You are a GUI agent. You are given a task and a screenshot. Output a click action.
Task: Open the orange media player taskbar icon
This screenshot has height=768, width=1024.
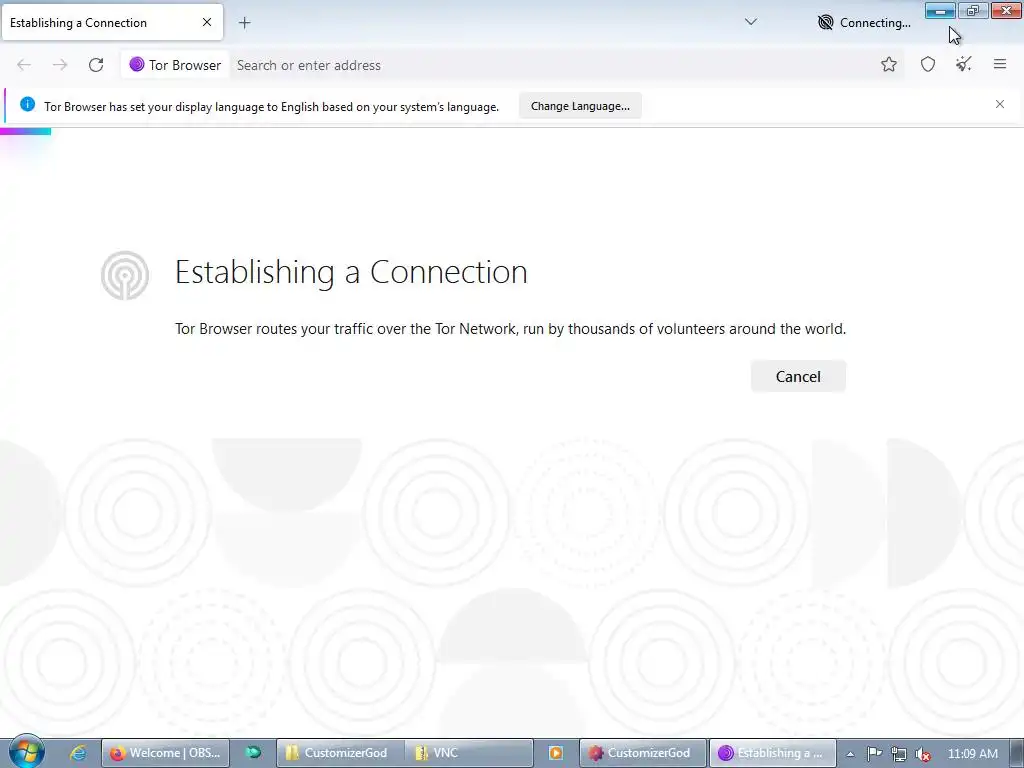(556, 753)
